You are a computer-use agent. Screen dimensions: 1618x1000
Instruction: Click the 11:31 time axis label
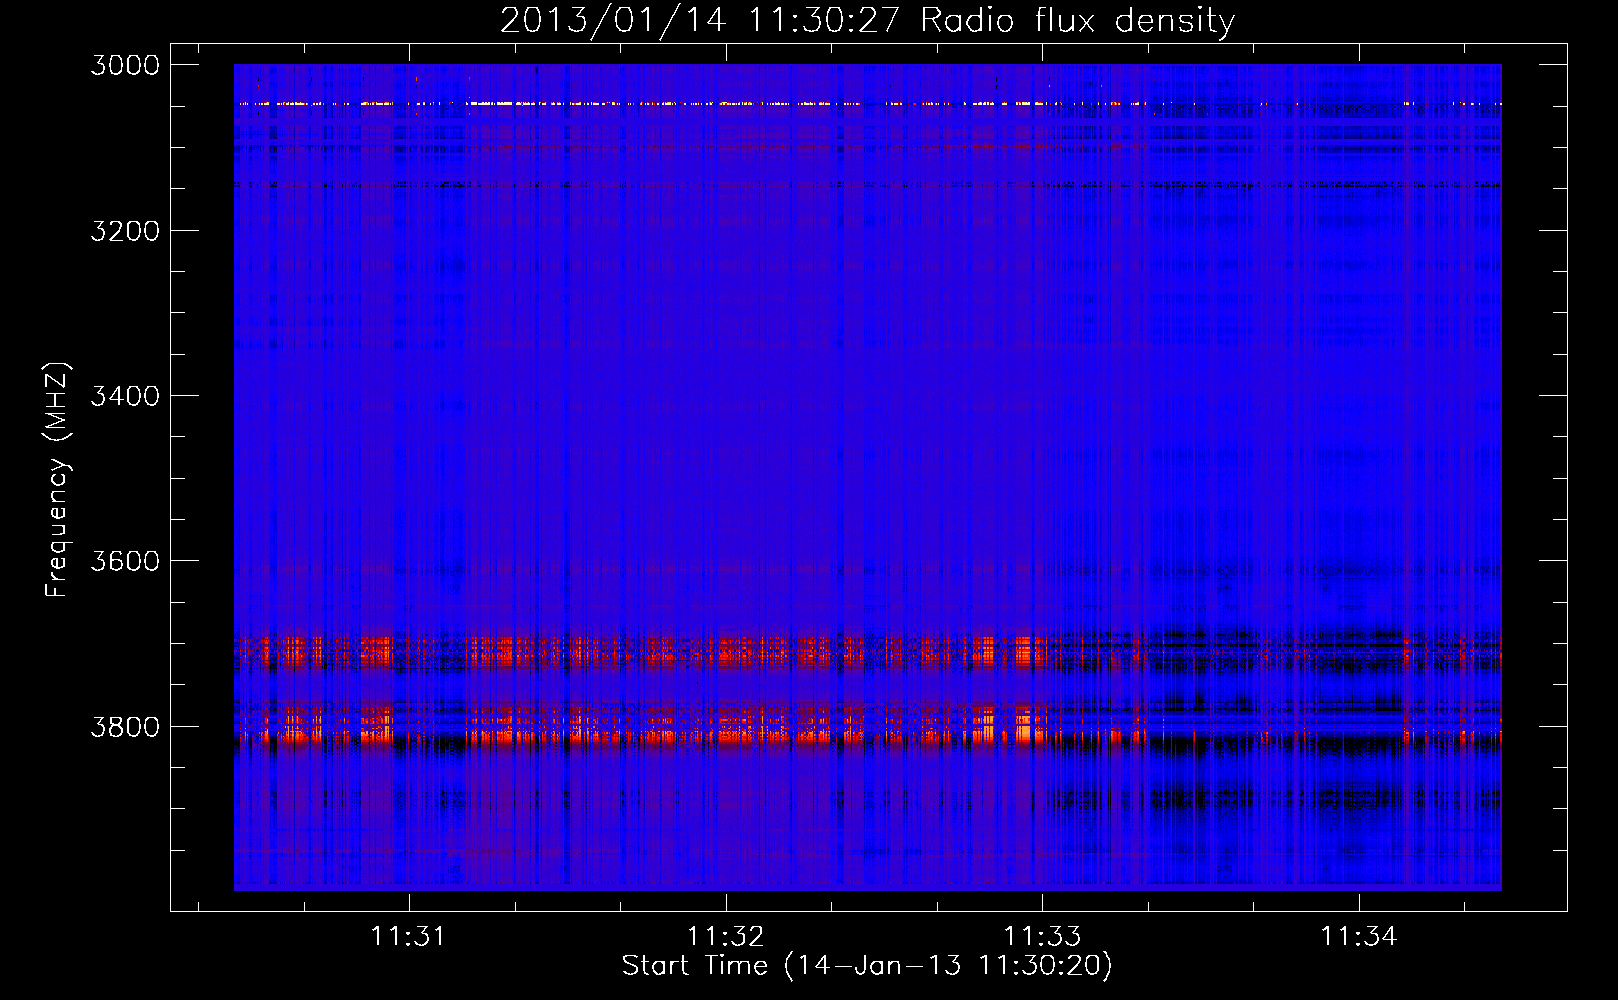click(x=408, y=936)
